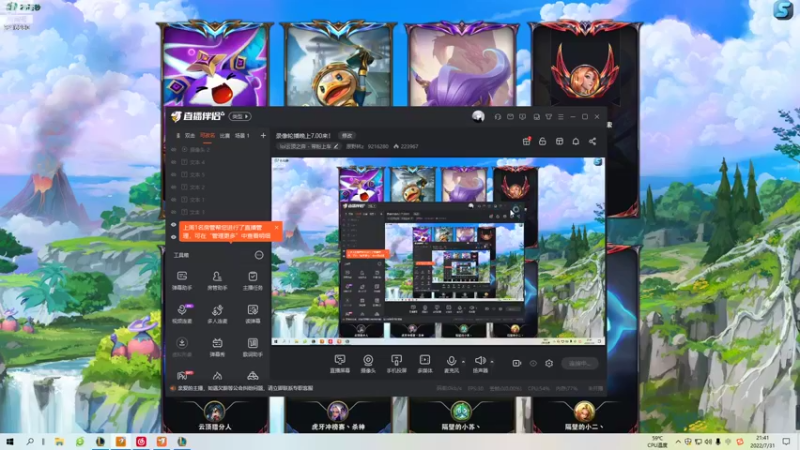Open the 弹幕秀 TV-shaped tool
The width and height of the screenshot is (800, 450).
point(217,347)
